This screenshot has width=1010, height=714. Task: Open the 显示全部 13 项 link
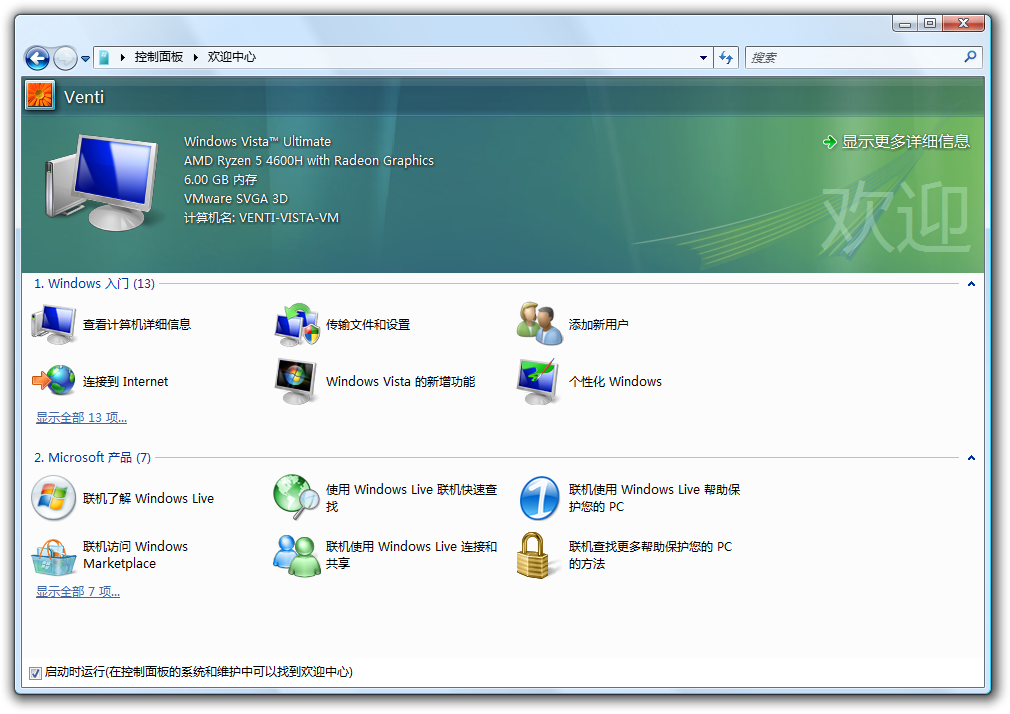(x=82, y=418)
